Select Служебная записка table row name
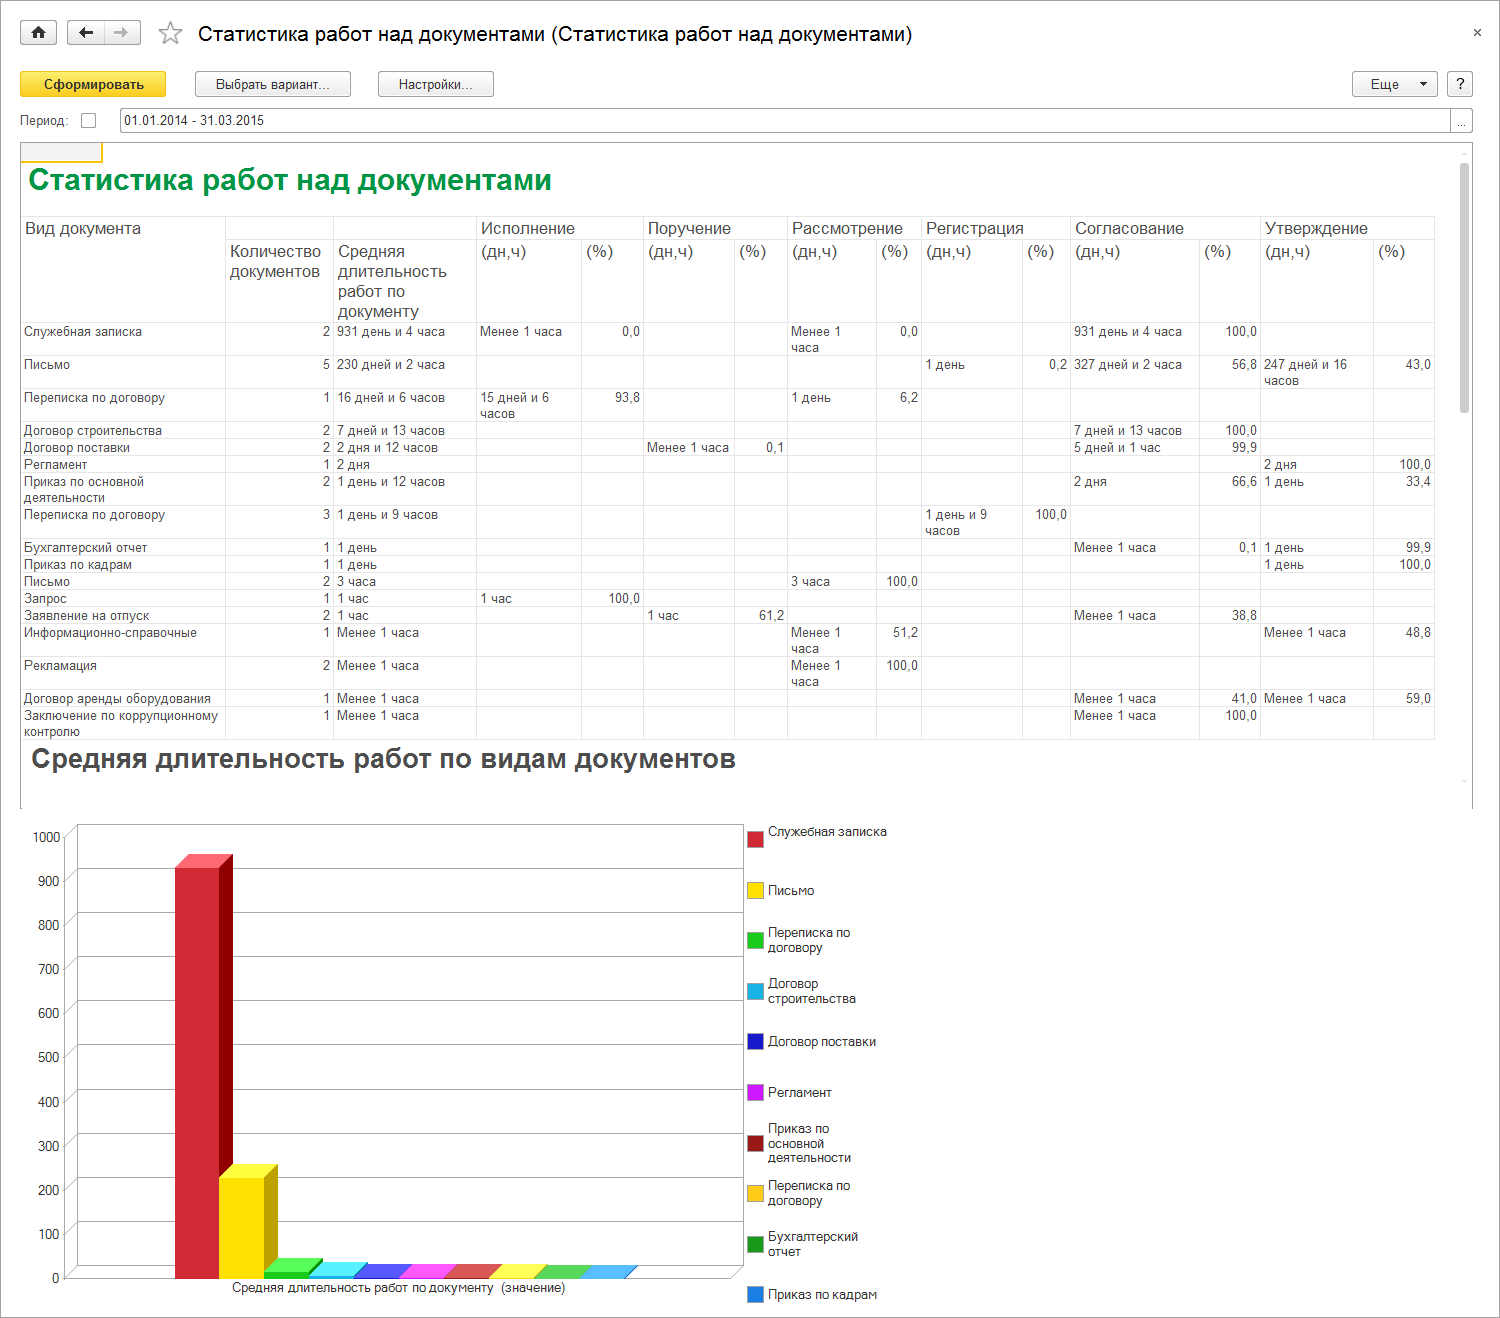Screen dimensions: 1500x1318 click(x=83, y=331)
